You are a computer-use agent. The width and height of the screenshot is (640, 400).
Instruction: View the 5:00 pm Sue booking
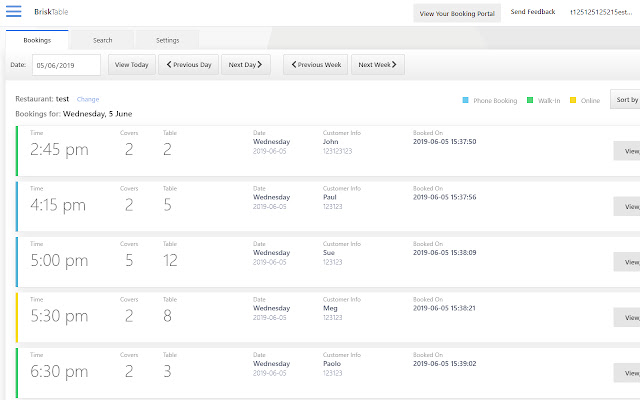pyautogui.click(x=627, y=262)
